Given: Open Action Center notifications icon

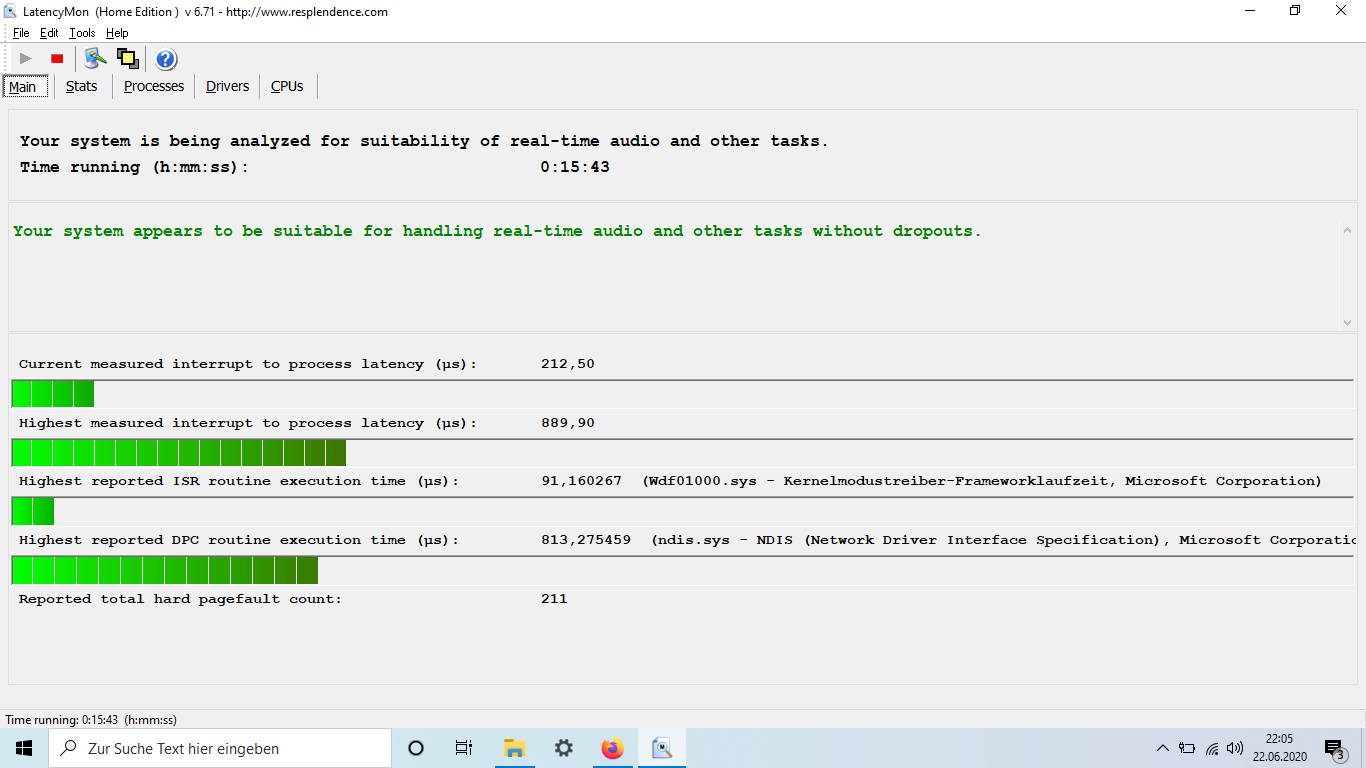Looking at the screenshot, I should [x=1334, y=748].
